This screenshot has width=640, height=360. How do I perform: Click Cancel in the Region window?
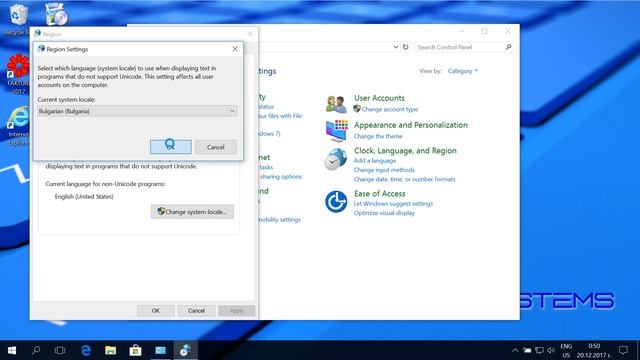tap(196, 311)
